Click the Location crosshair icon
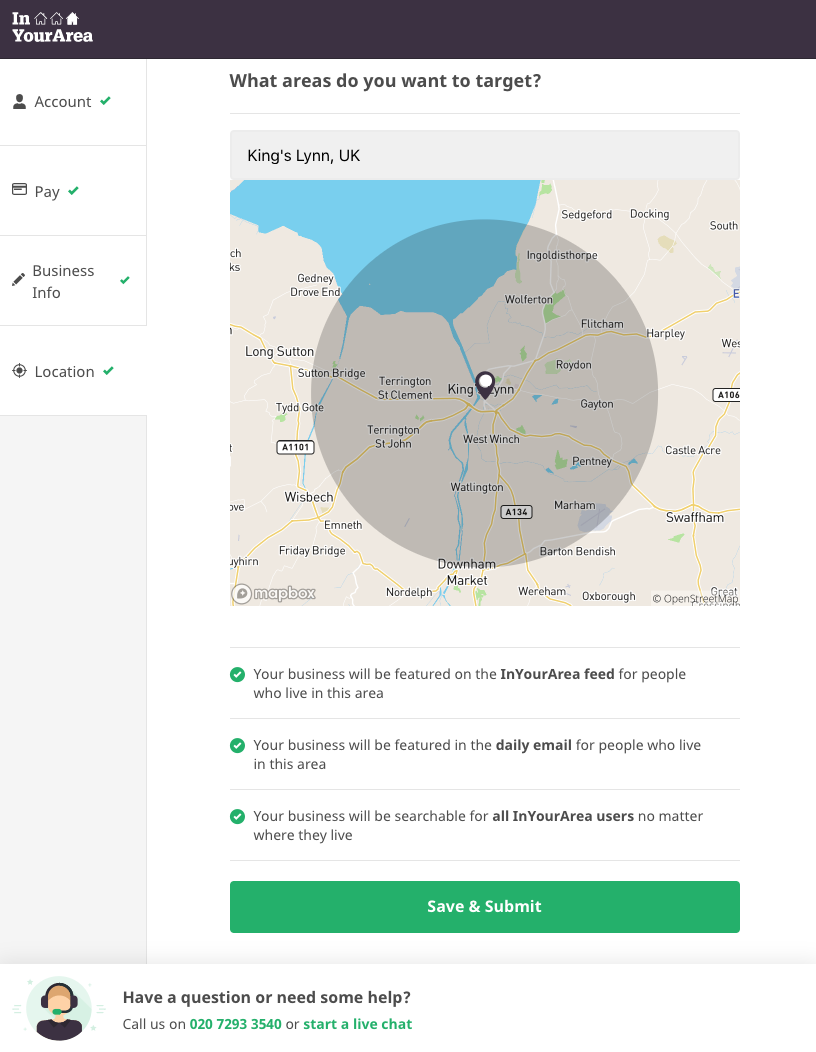Image resolution: width=816 pixels, height=1052 pixels. coord(19,371)
